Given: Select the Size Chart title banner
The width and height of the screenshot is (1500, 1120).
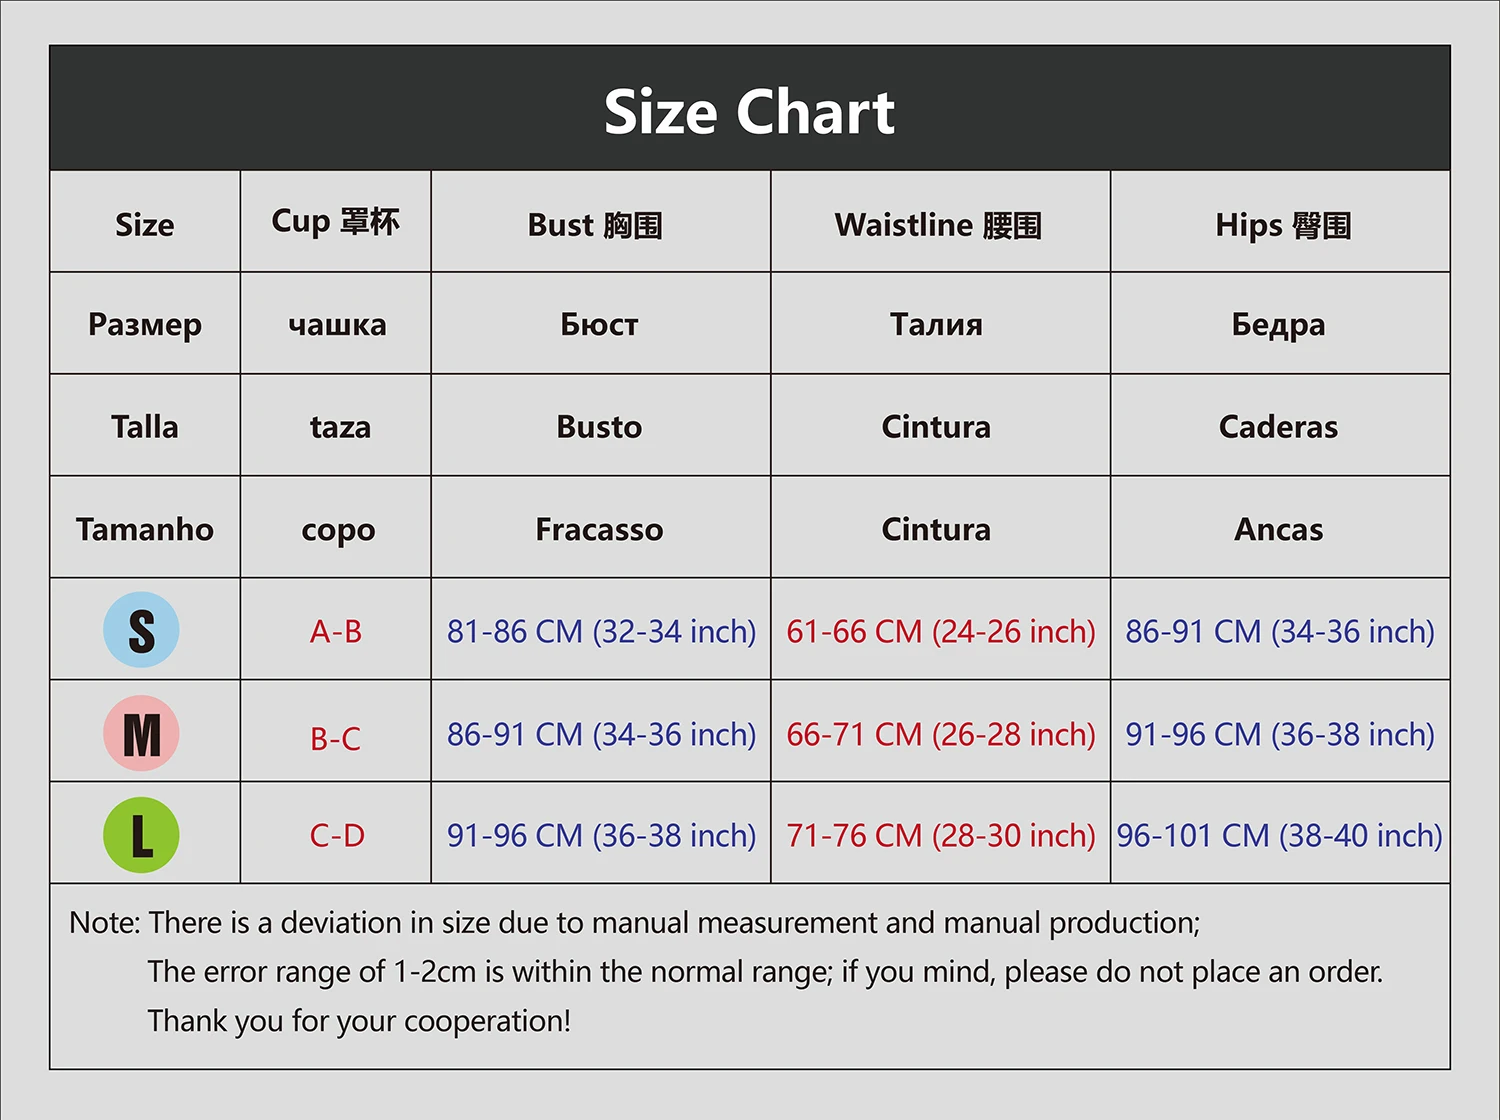Looking at the screenshot, I should coord(750,108).
